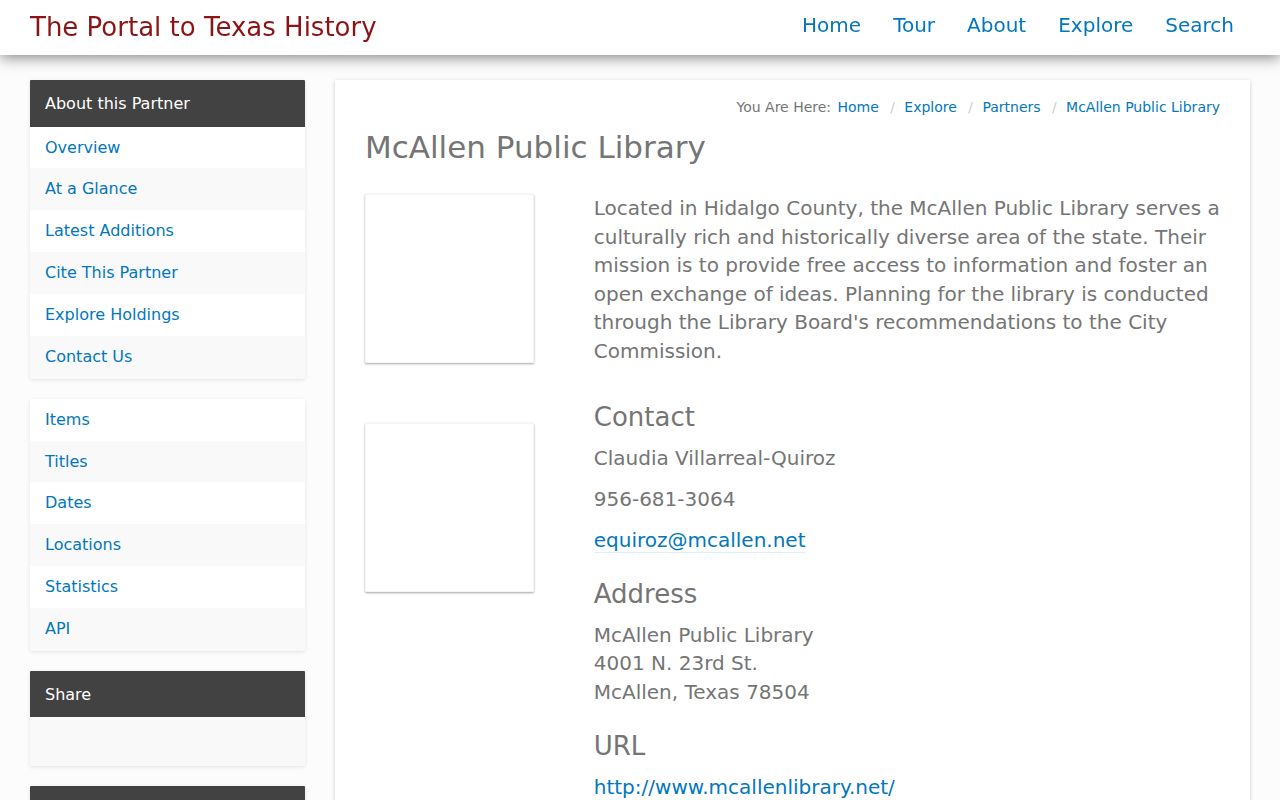Go to Partners in the breadcrumb
The height and width of the screenshot is (800, 1280).
tap(1011, 107)
